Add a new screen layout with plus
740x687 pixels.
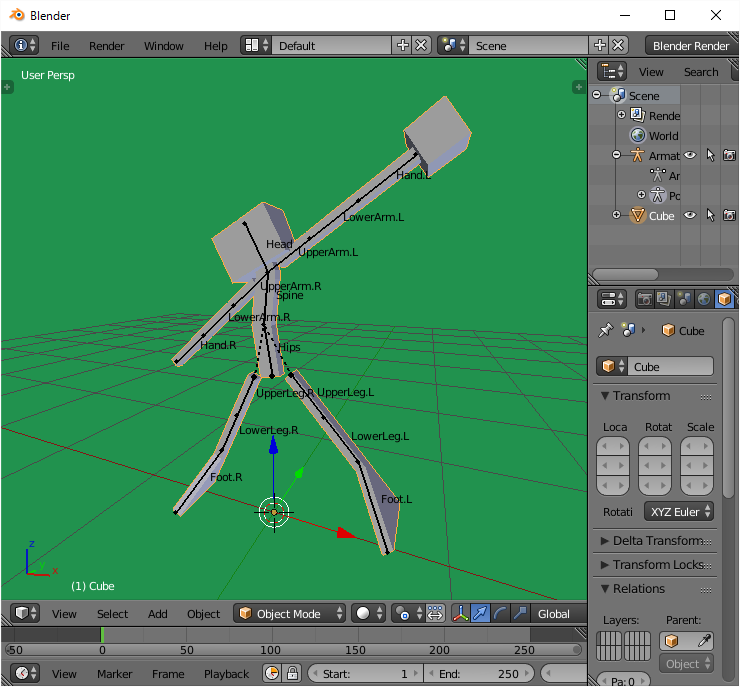(x=403, y=46)
